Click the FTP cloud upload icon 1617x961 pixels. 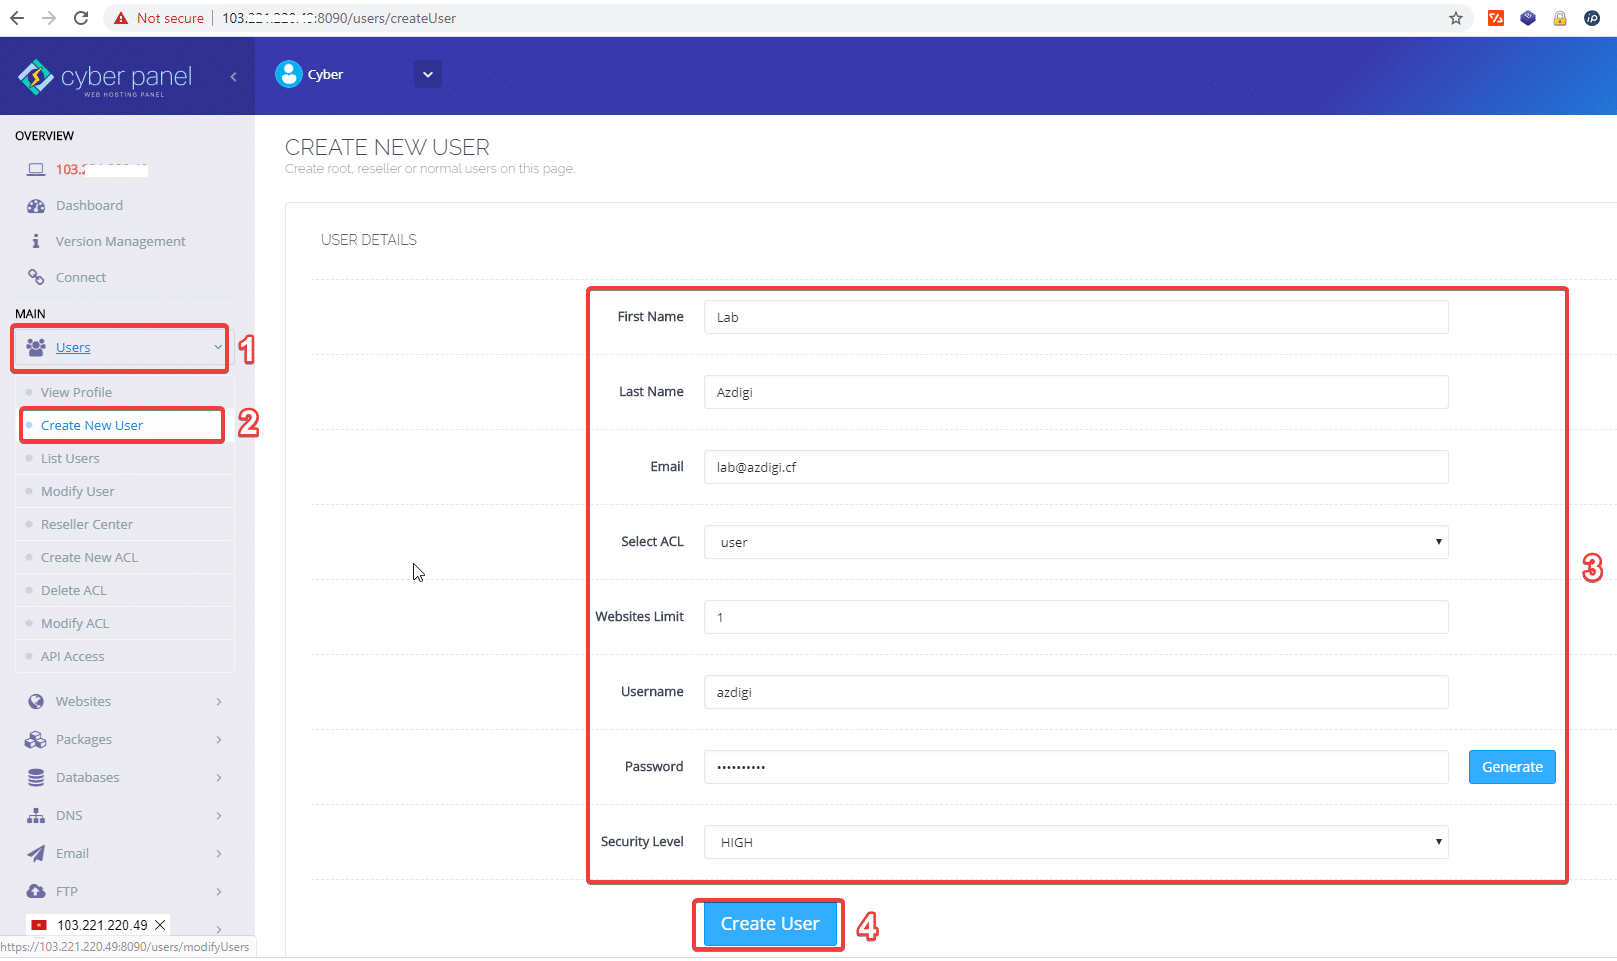point(36,892)
